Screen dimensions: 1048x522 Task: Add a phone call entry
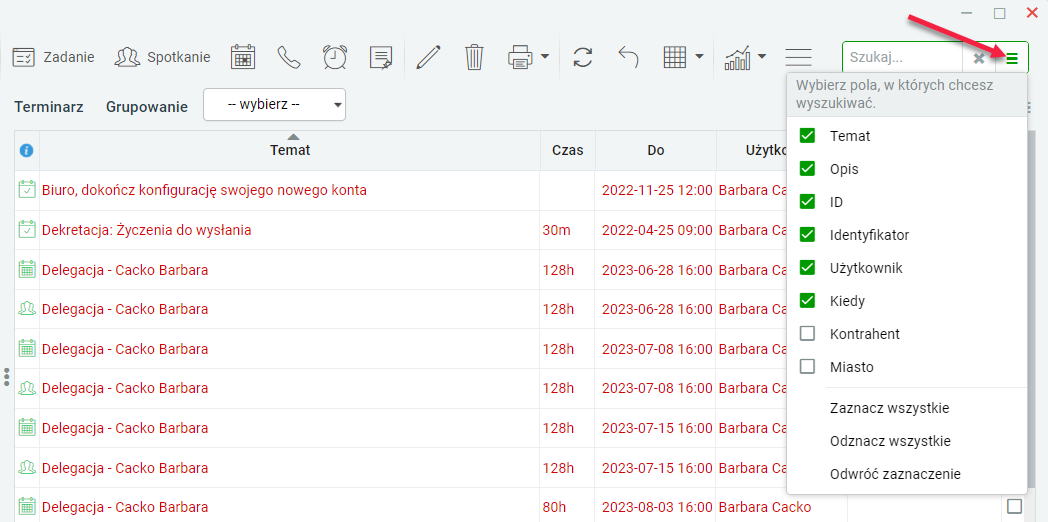289,57
